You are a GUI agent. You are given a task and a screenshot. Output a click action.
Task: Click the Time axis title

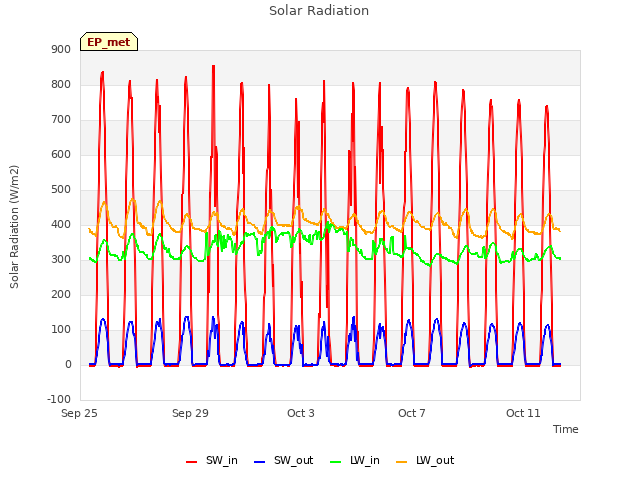point(566,429)
